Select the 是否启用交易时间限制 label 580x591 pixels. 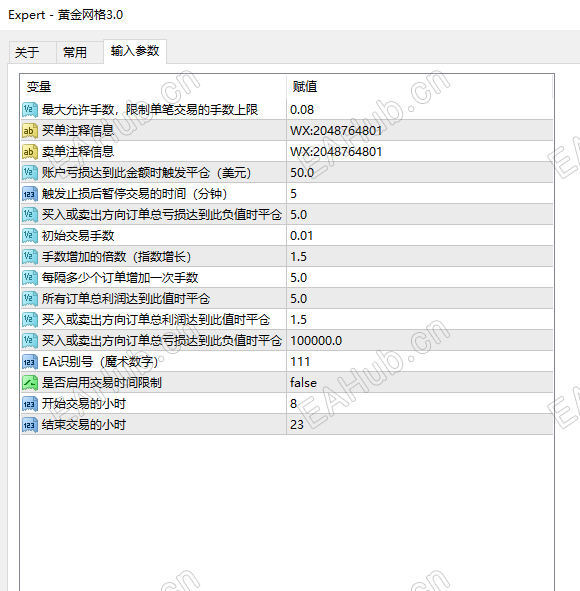pyautogui.click(x=101, y=383)
